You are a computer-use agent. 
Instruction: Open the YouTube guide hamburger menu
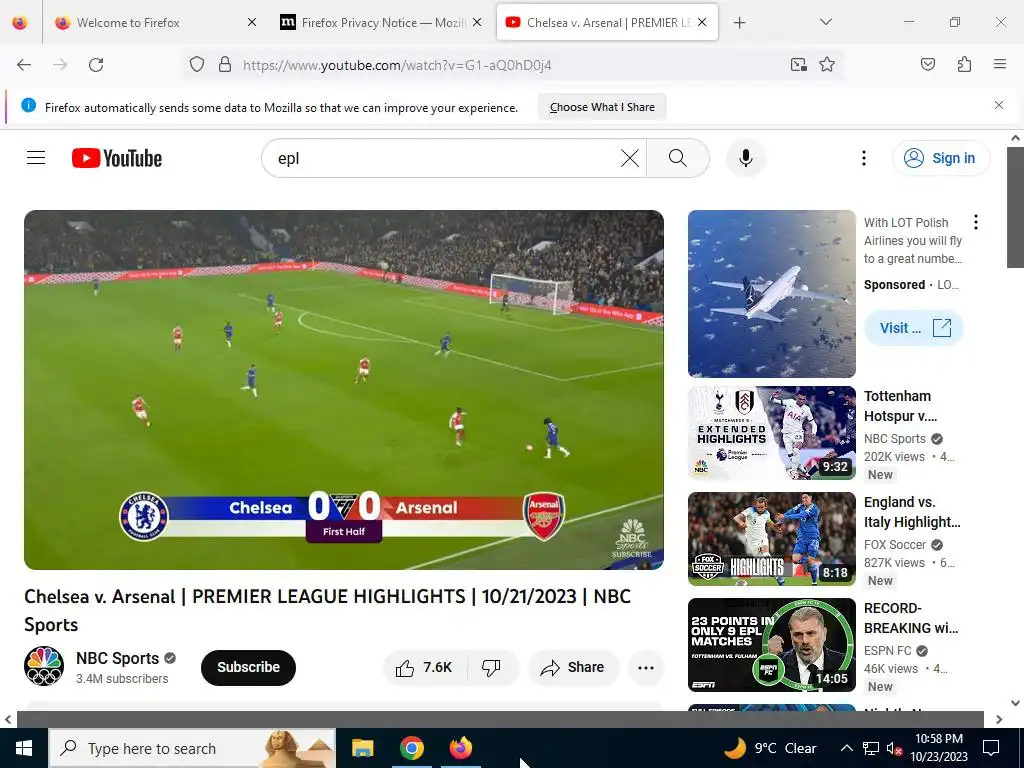36,158
